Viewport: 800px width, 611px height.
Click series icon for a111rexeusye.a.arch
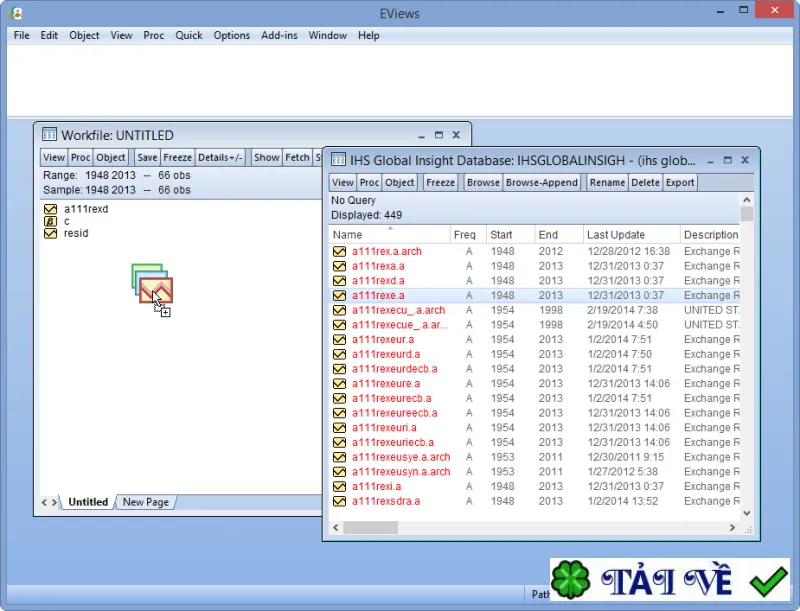point(339,457)
